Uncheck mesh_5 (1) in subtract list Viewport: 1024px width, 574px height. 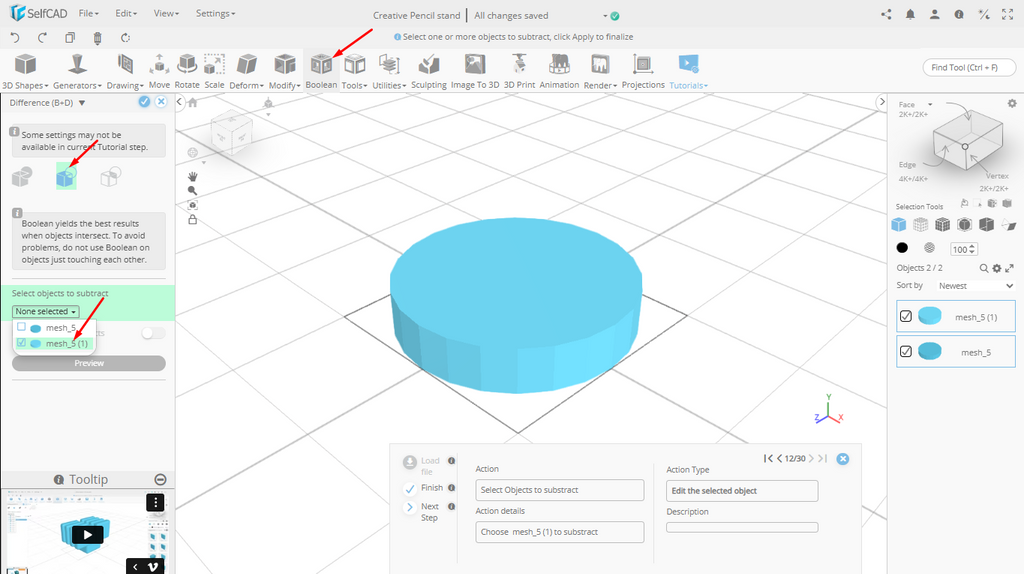click(22, 343)
